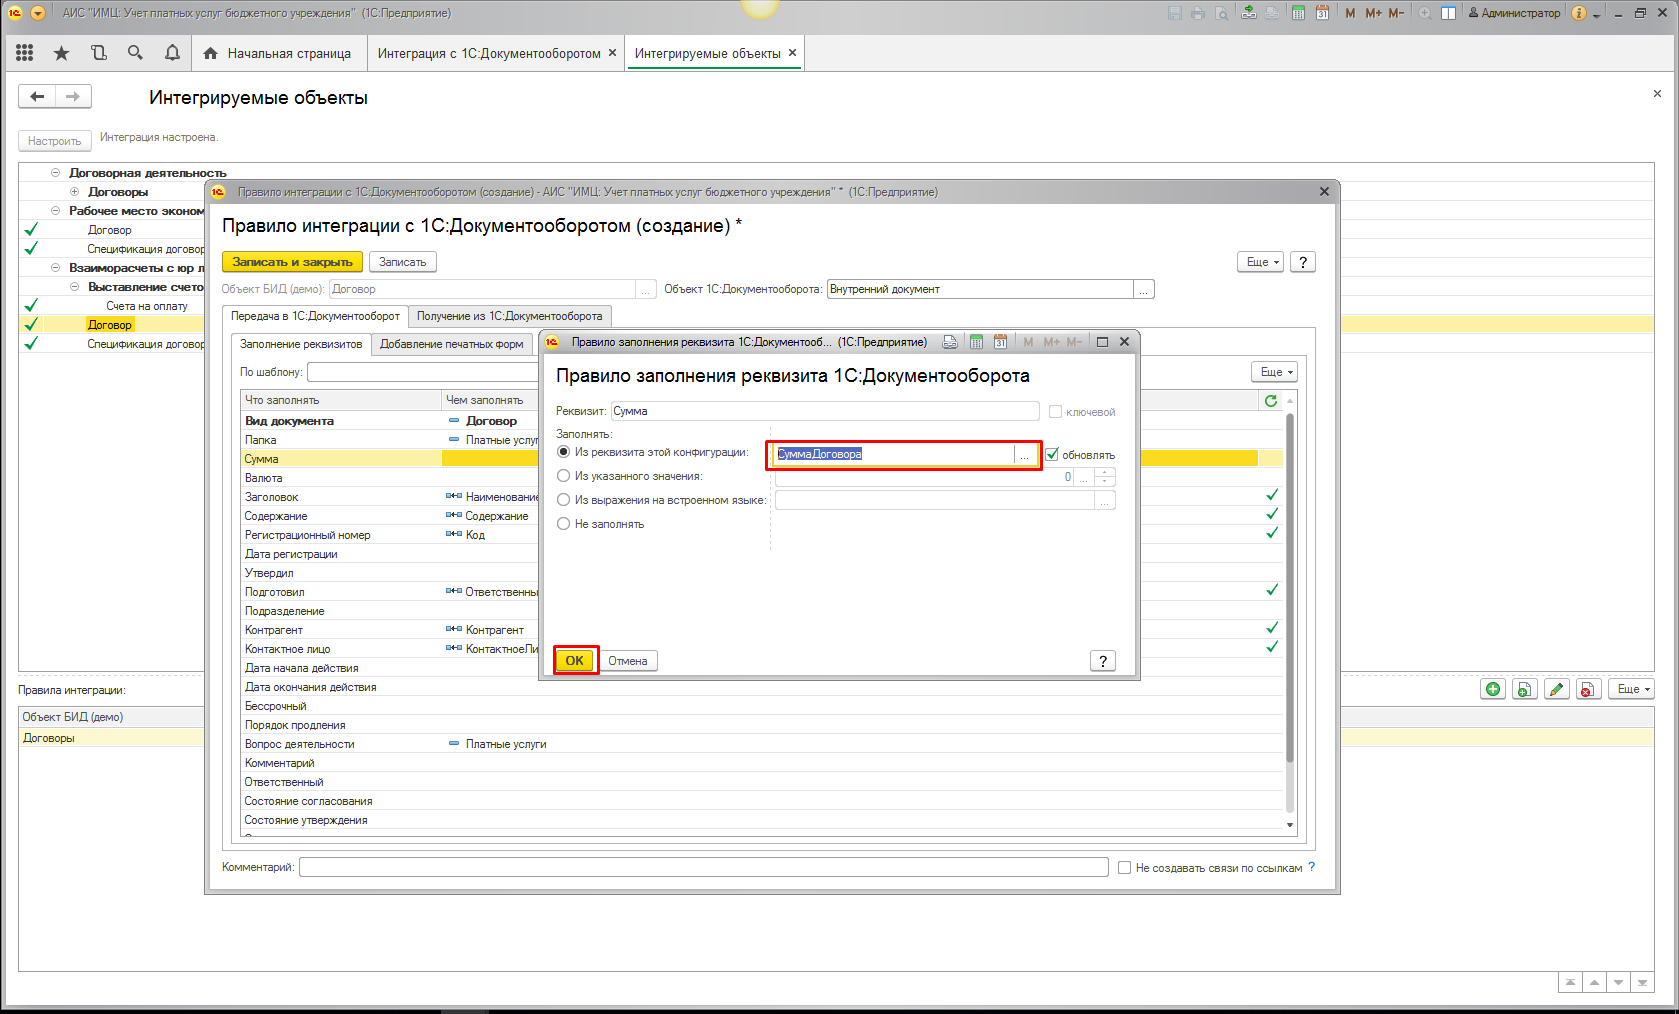Viewport: 1679px width, 1014px height.
Task: Open the sections menu grid icon
Action: (25, 53)
